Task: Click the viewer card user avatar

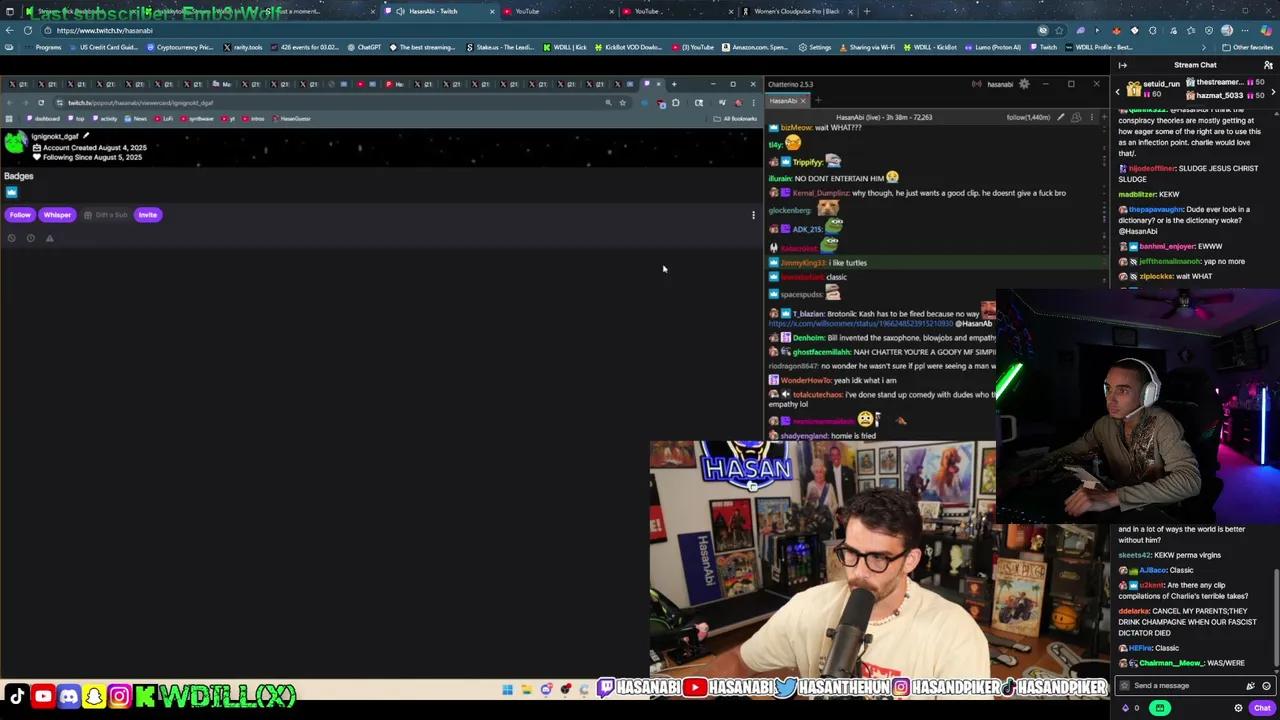Action: (15, 143)
